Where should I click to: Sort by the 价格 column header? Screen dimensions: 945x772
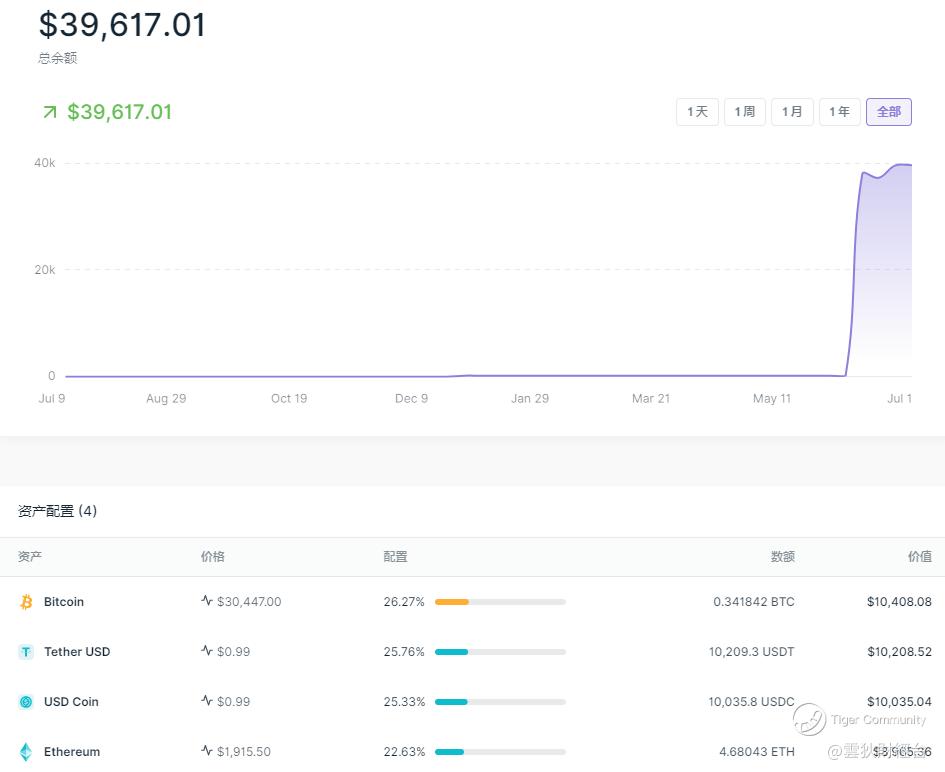coord(212,556)
